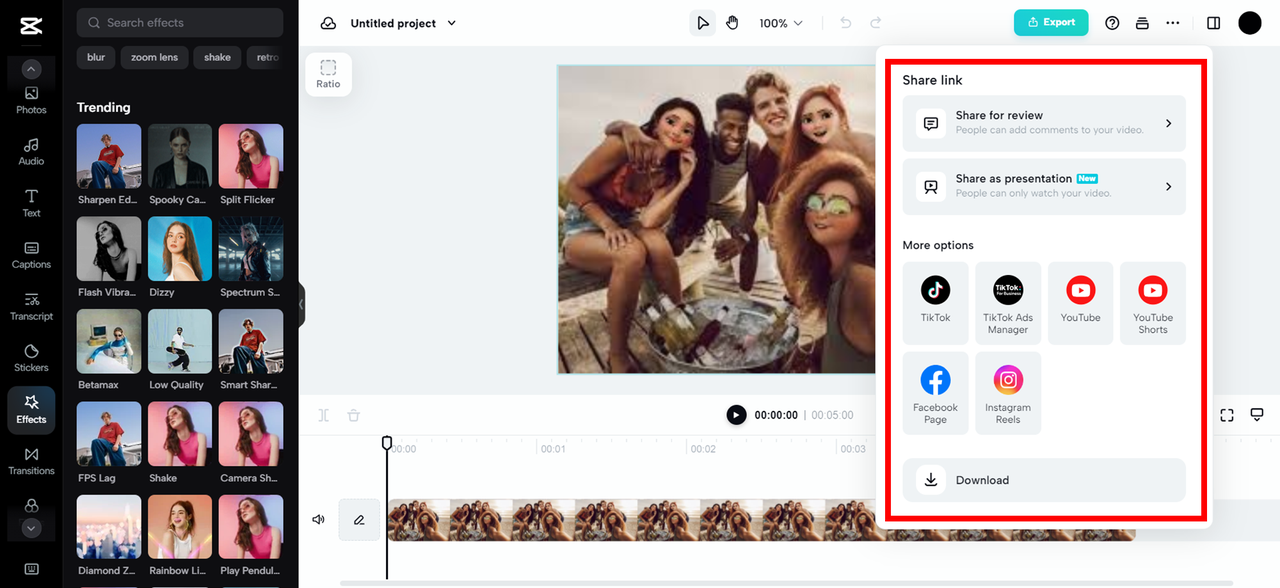Toggle the panel layout icon
Screen dimensions: 1280x588
click(1213, 23)
